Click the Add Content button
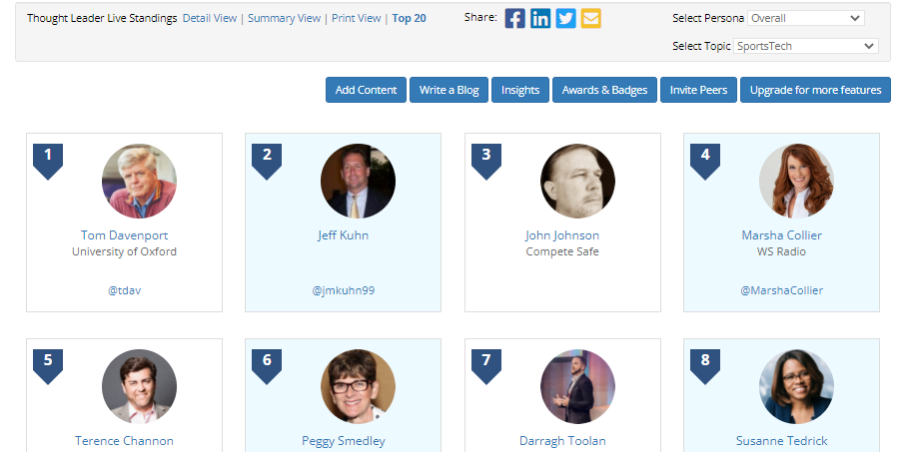This screenshot has height=452, width=904. tap(366, 90)
